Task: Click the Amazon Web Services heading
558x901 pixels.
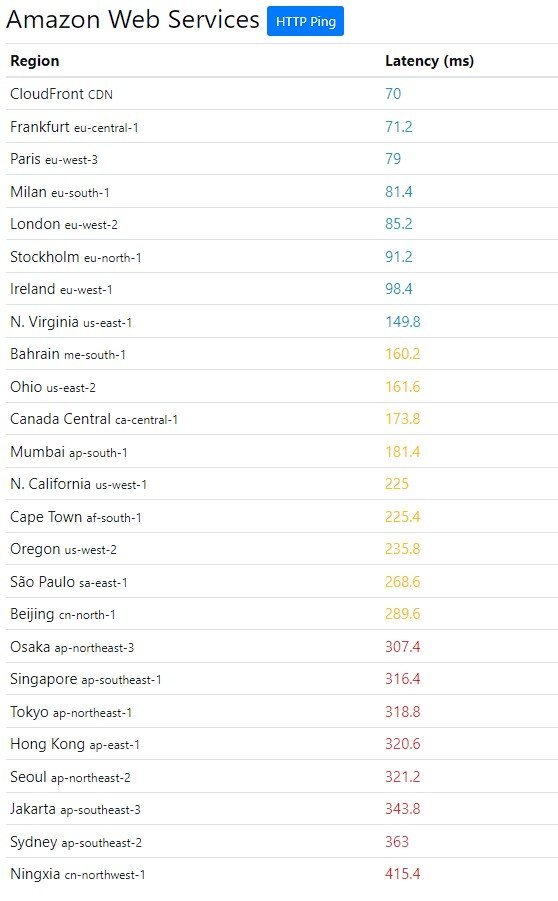Action: coord(133,20)
